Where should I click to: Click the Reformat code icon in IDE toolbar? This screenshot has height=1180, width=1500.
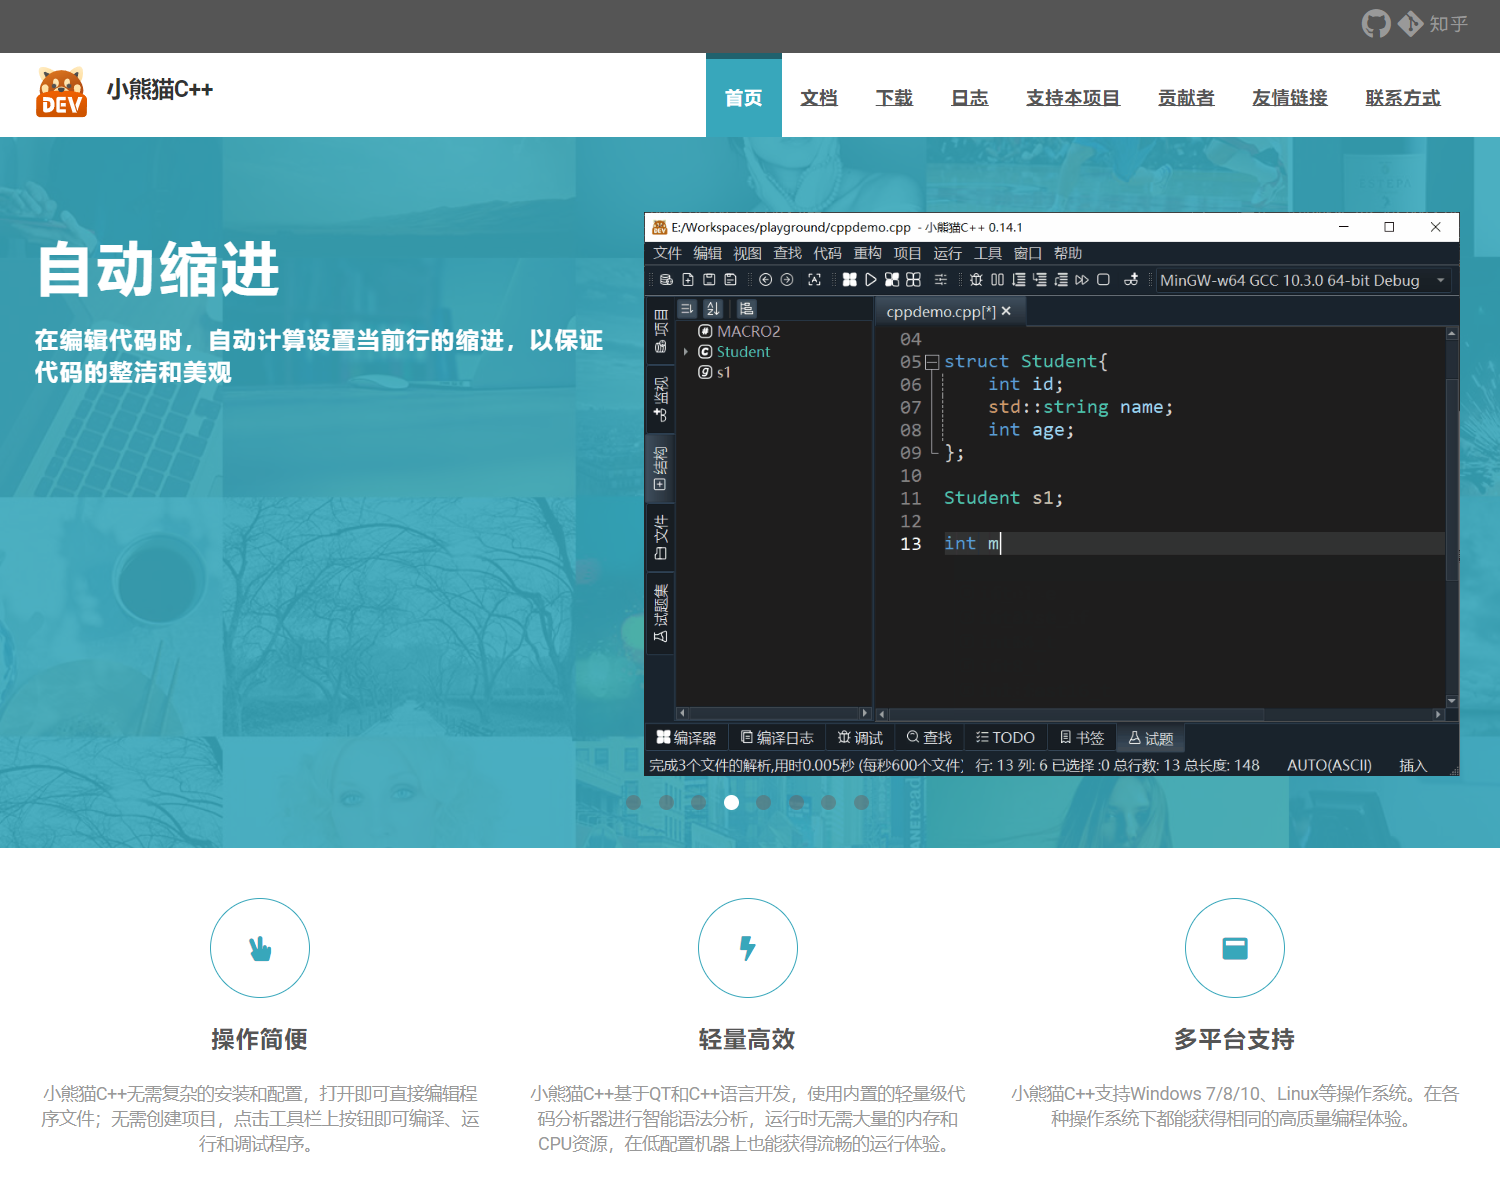pos(814,280)
